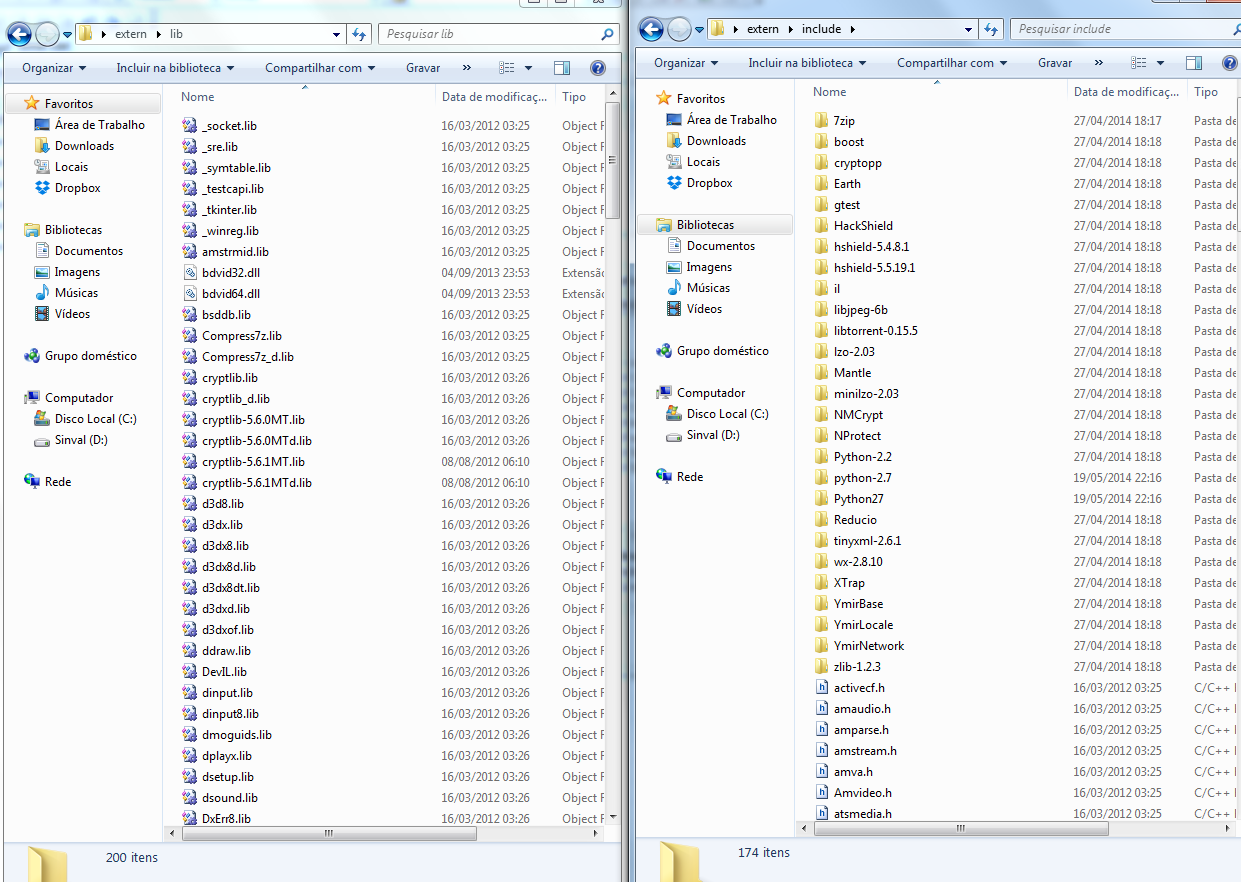Image resolution: width=1241 pixels, height=882 pixels.
Task: Show more toolbar commands in include window
Action: click(1099, 63)
